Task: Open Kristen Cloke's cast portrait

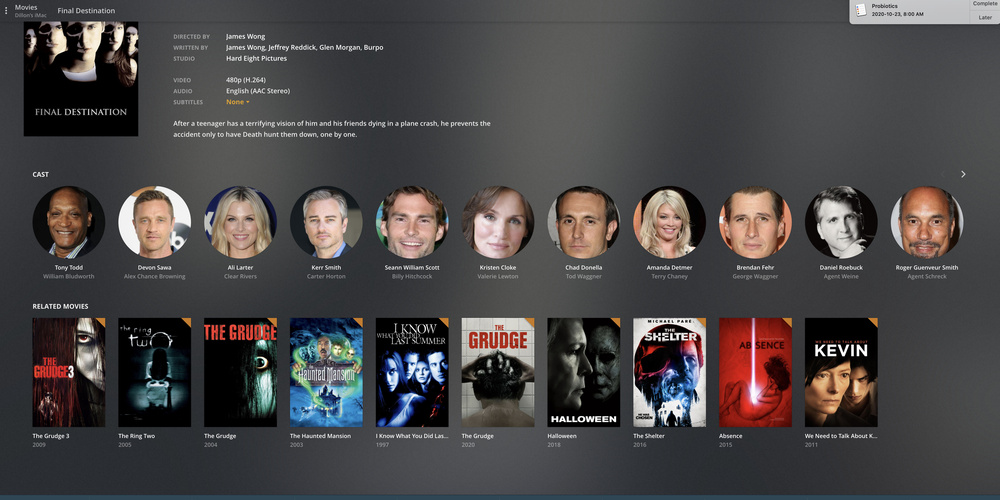Action: pos(498,222)
